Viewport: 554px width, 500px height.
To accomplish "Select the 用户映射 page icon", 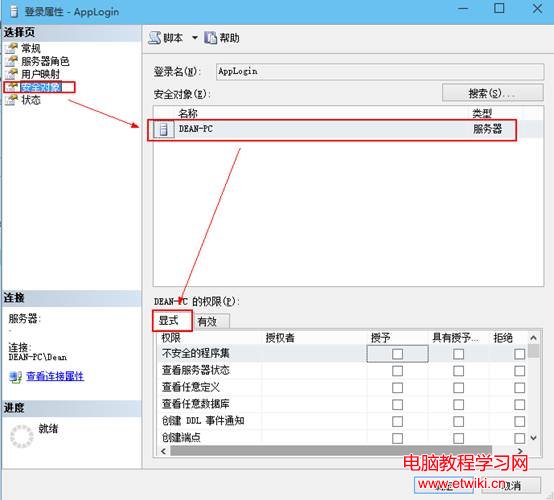I will 12,74.
